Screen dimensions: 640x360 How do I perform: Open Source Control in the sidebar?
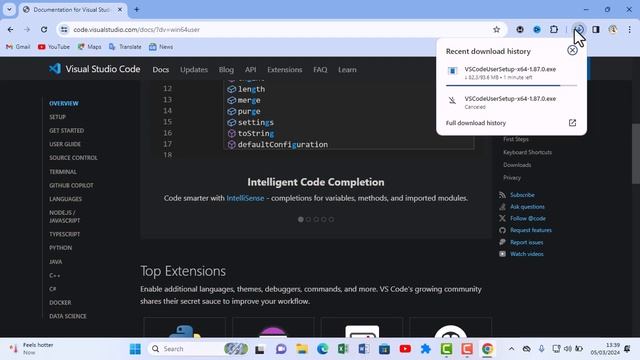click(x=73, y=158)
